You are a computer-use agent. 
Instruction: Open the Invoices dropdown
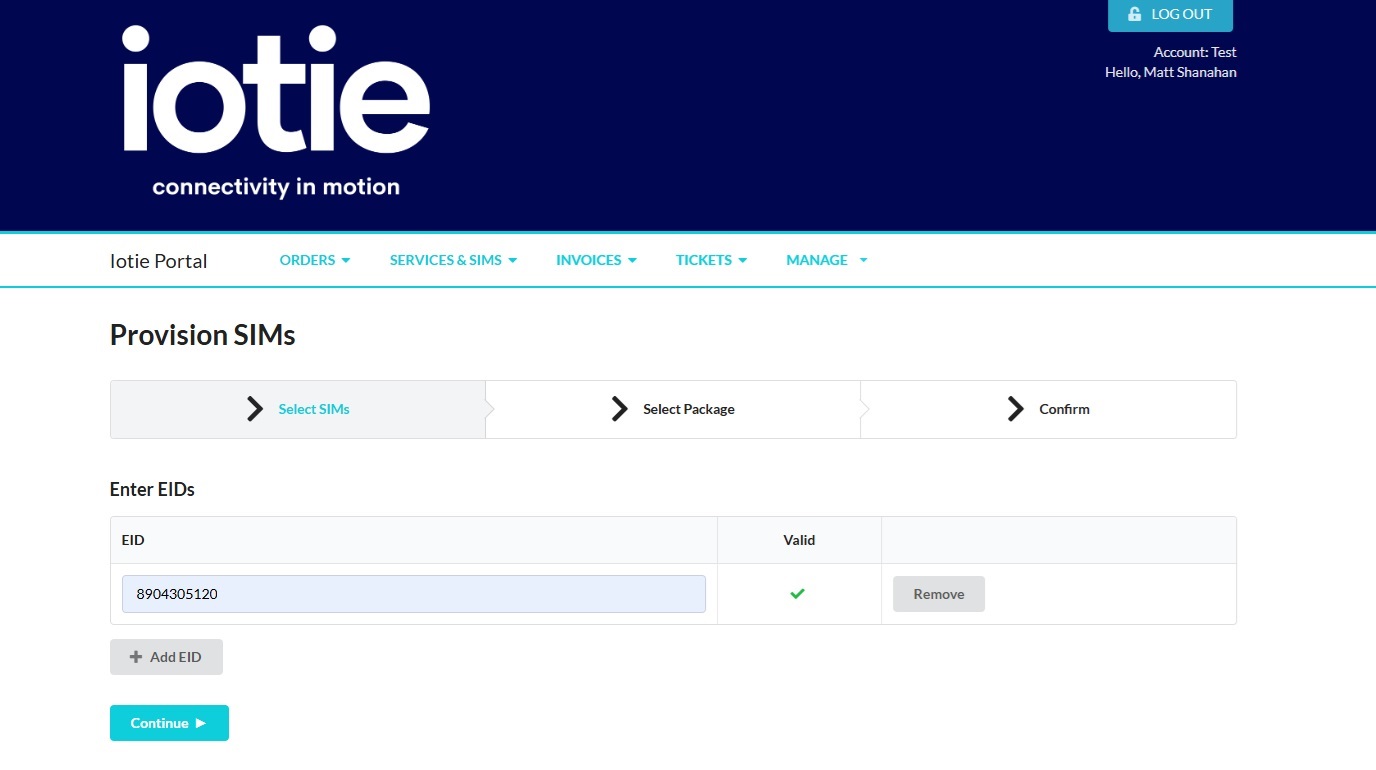pos(596,260)
